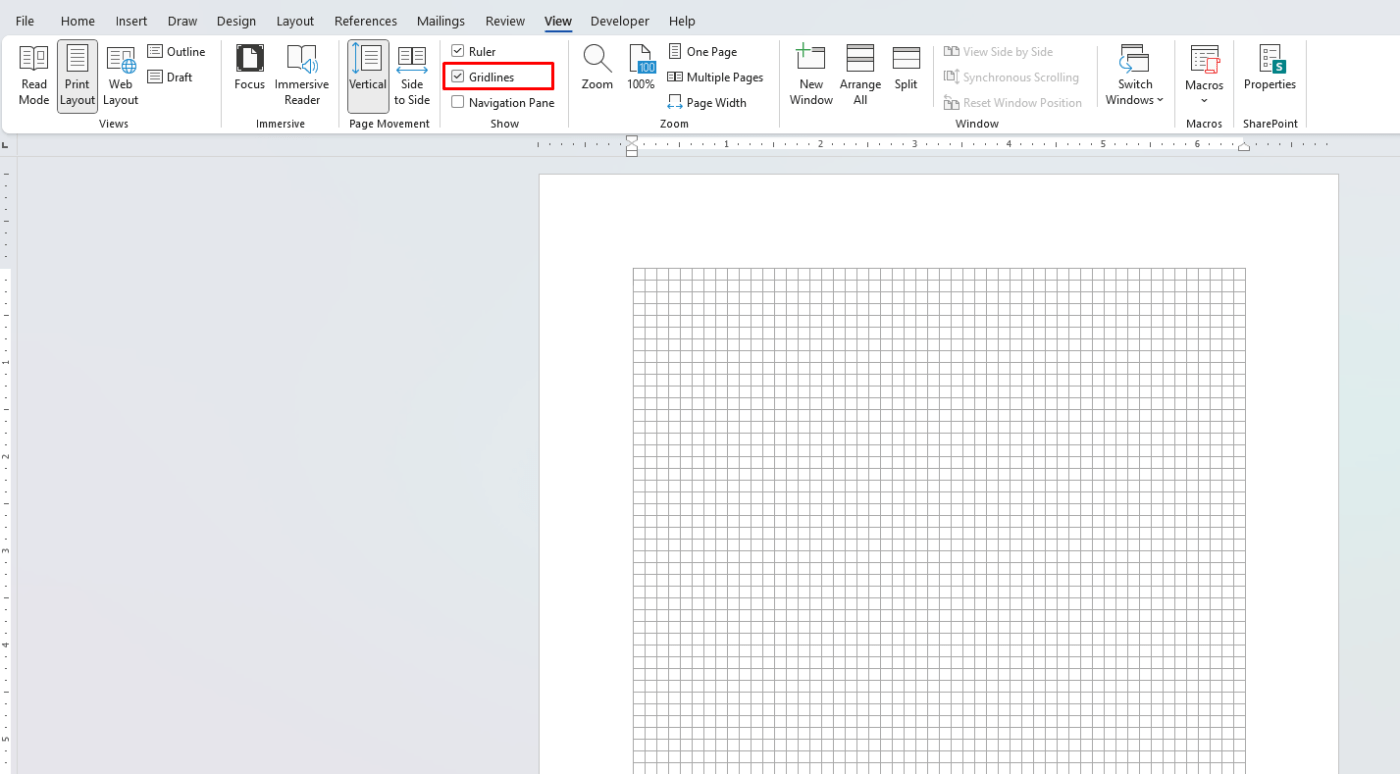
Task: Click Synchronous Scrolling
Action: pyautogui.click(x=1012, y=77)
